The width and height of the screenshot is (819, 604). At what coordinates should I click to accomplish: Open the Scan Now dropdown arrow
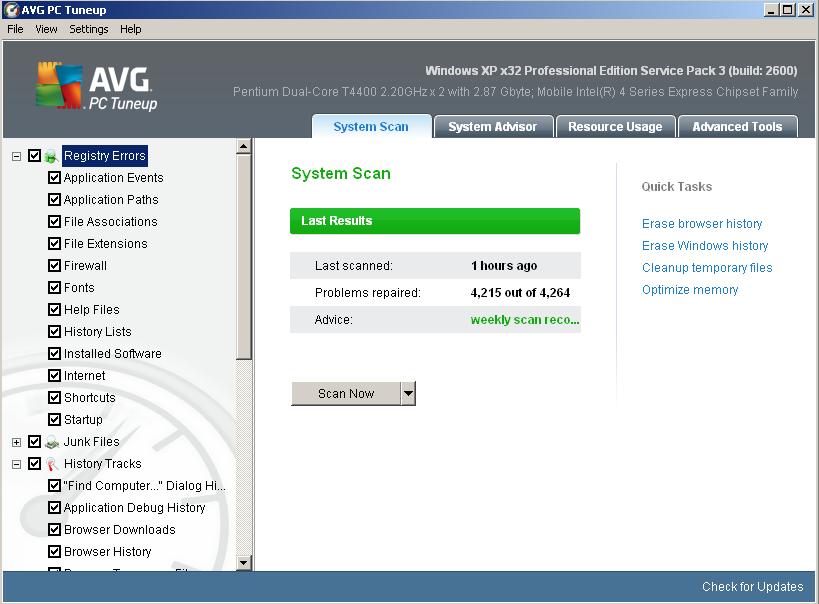point(408,393)
